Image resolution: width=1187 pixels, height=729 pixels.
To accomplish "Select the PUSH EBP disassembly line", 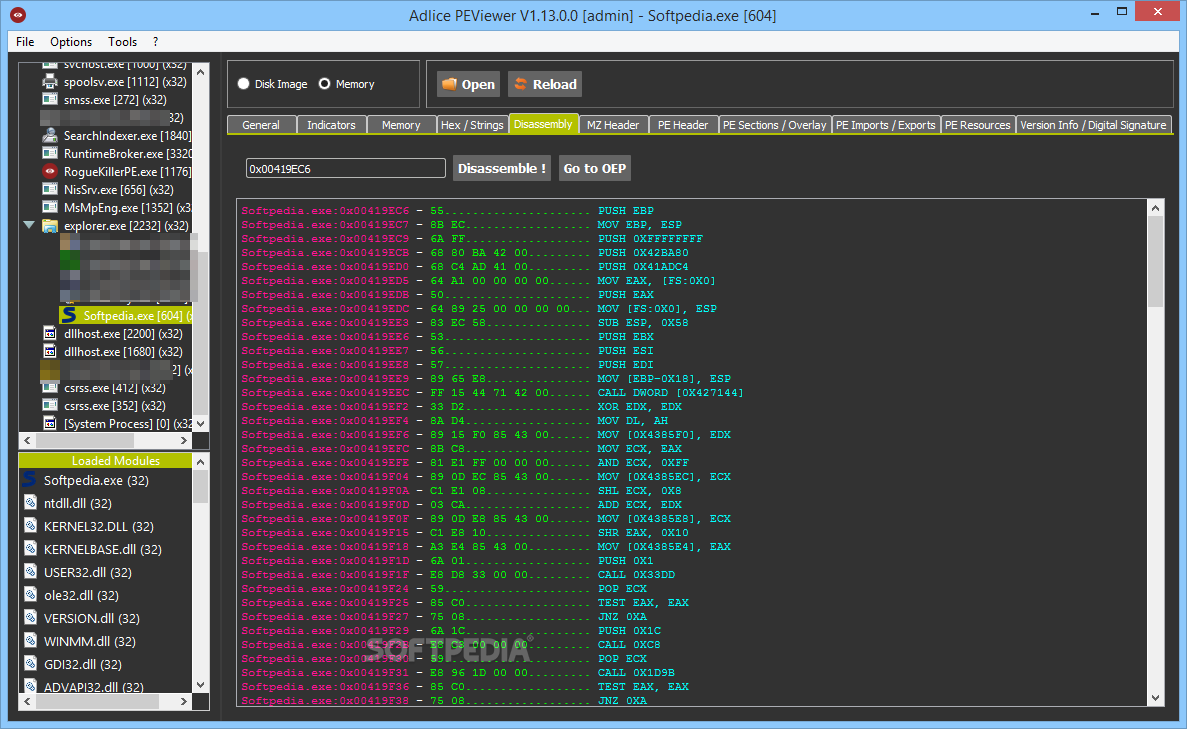I will pos(625,210).
